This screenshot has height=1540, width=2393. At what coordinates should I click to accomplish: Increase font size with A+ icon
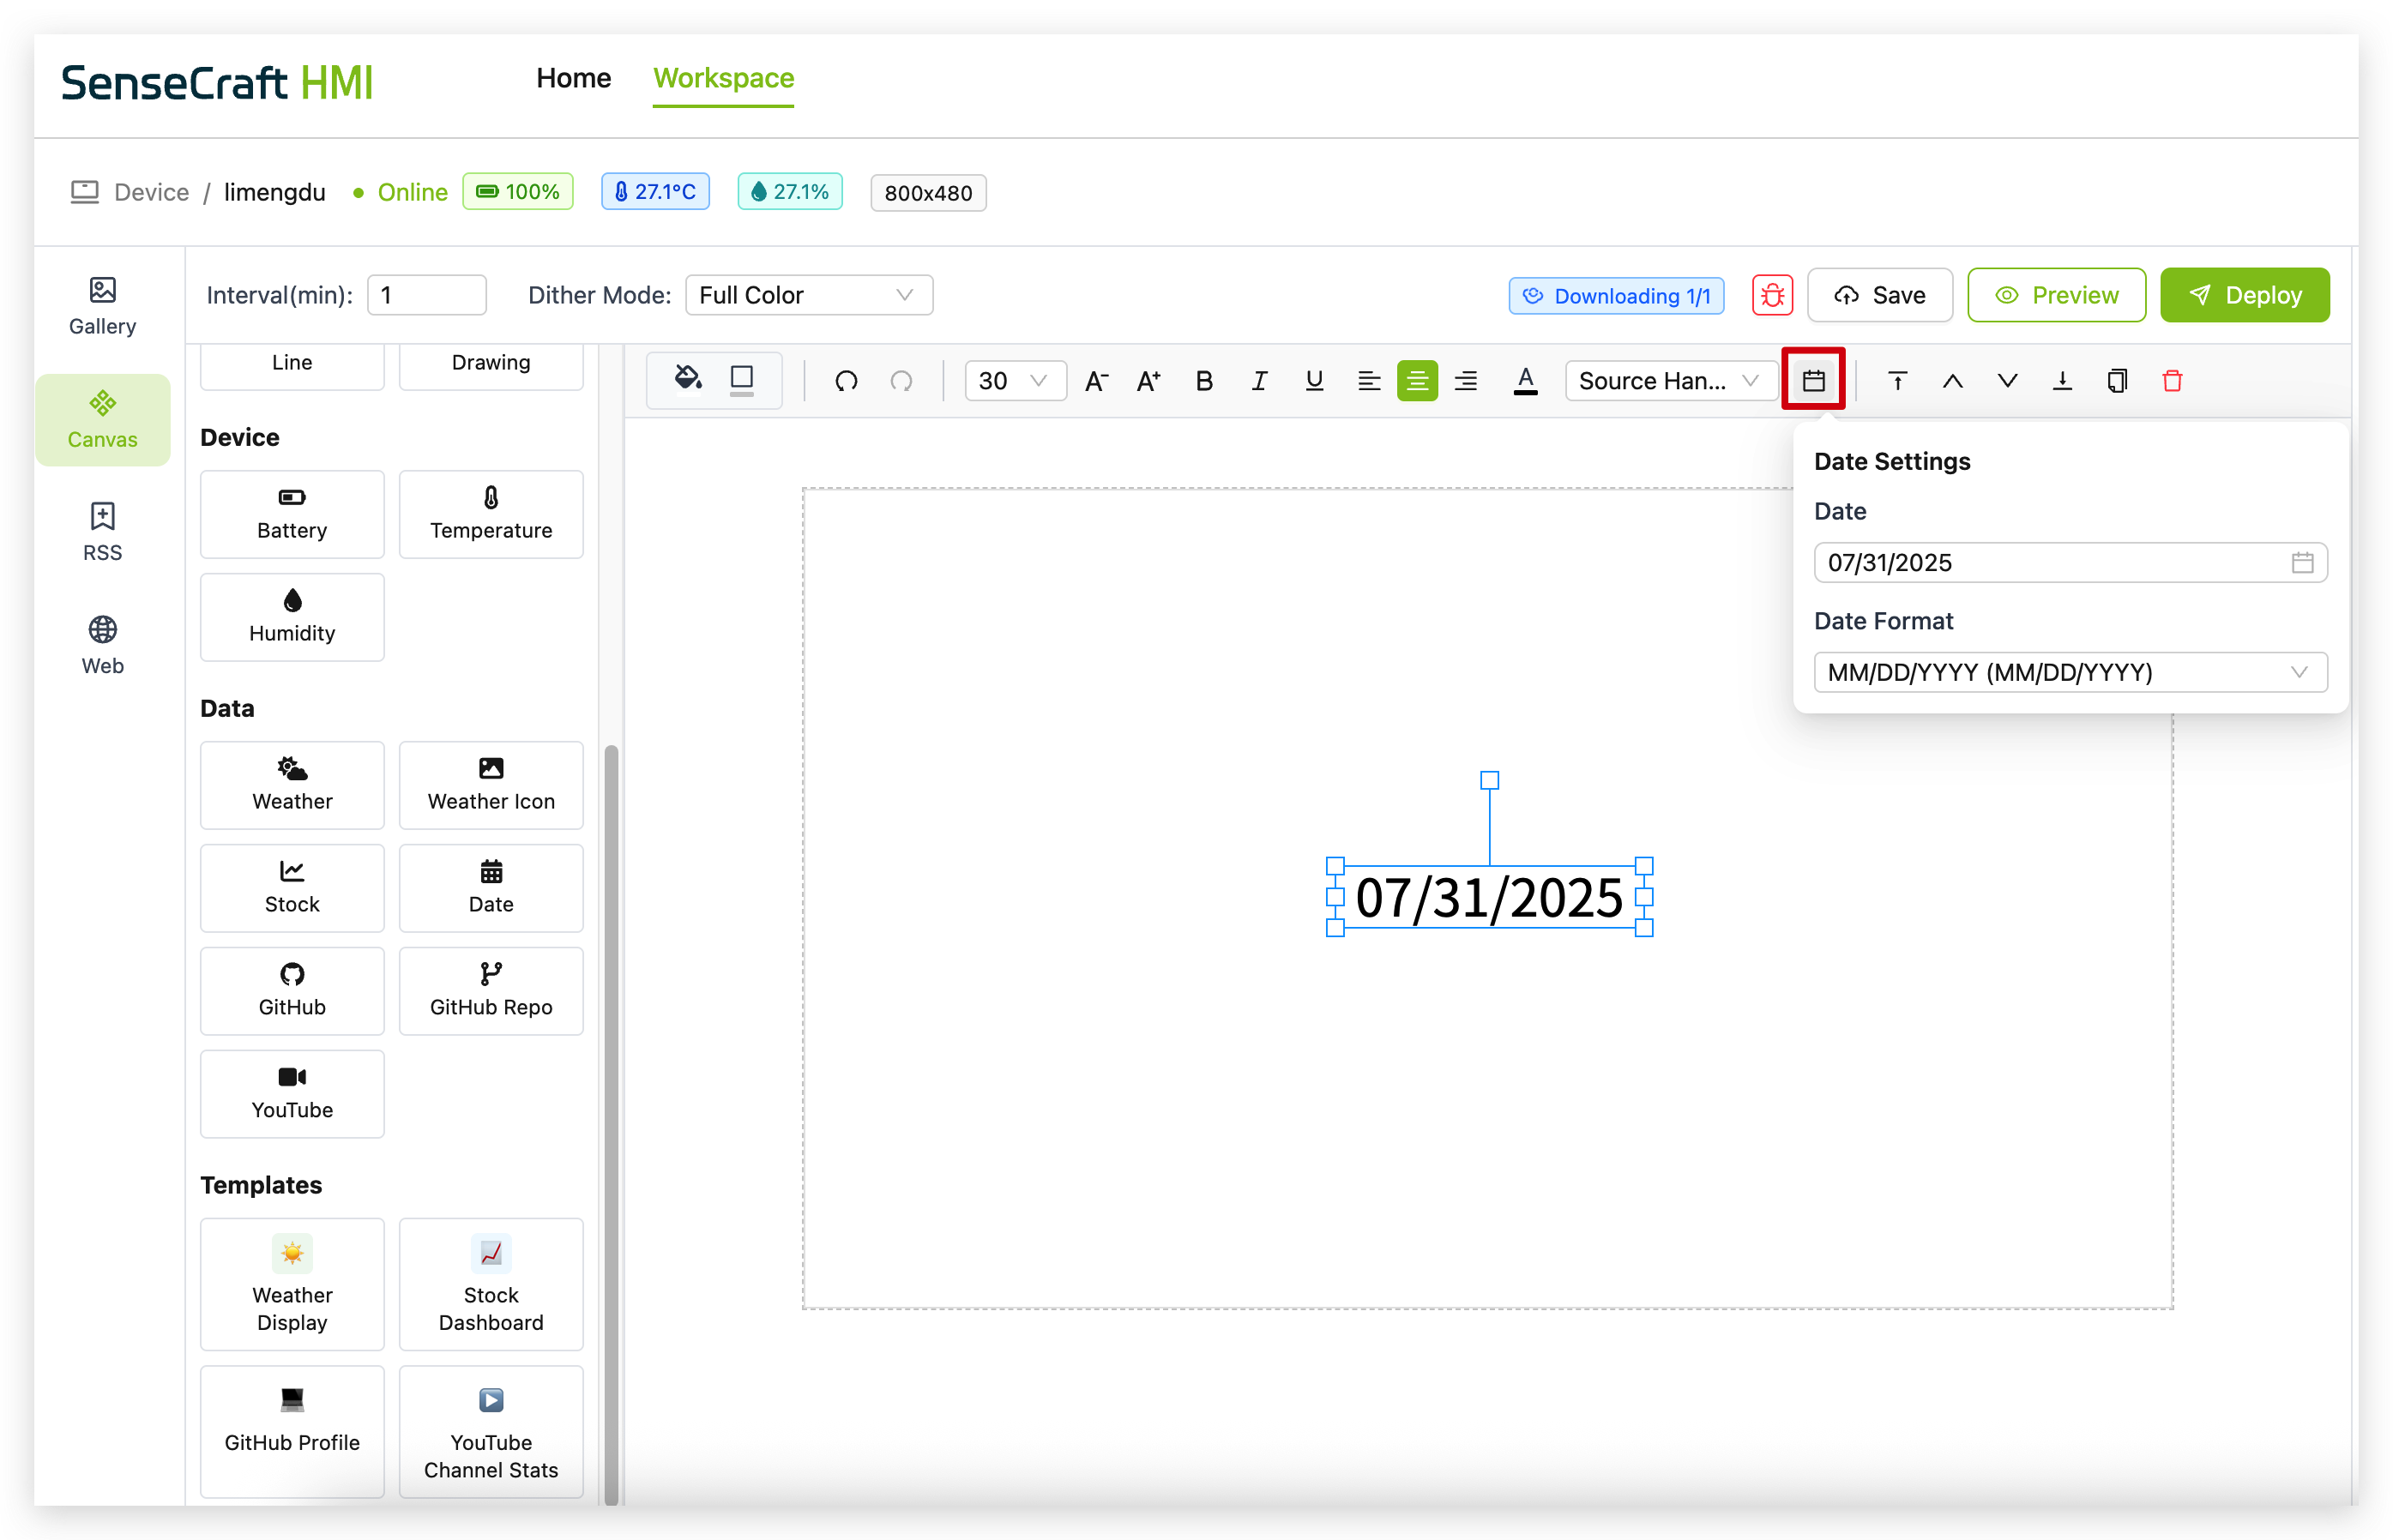[x=1149, y=381]
